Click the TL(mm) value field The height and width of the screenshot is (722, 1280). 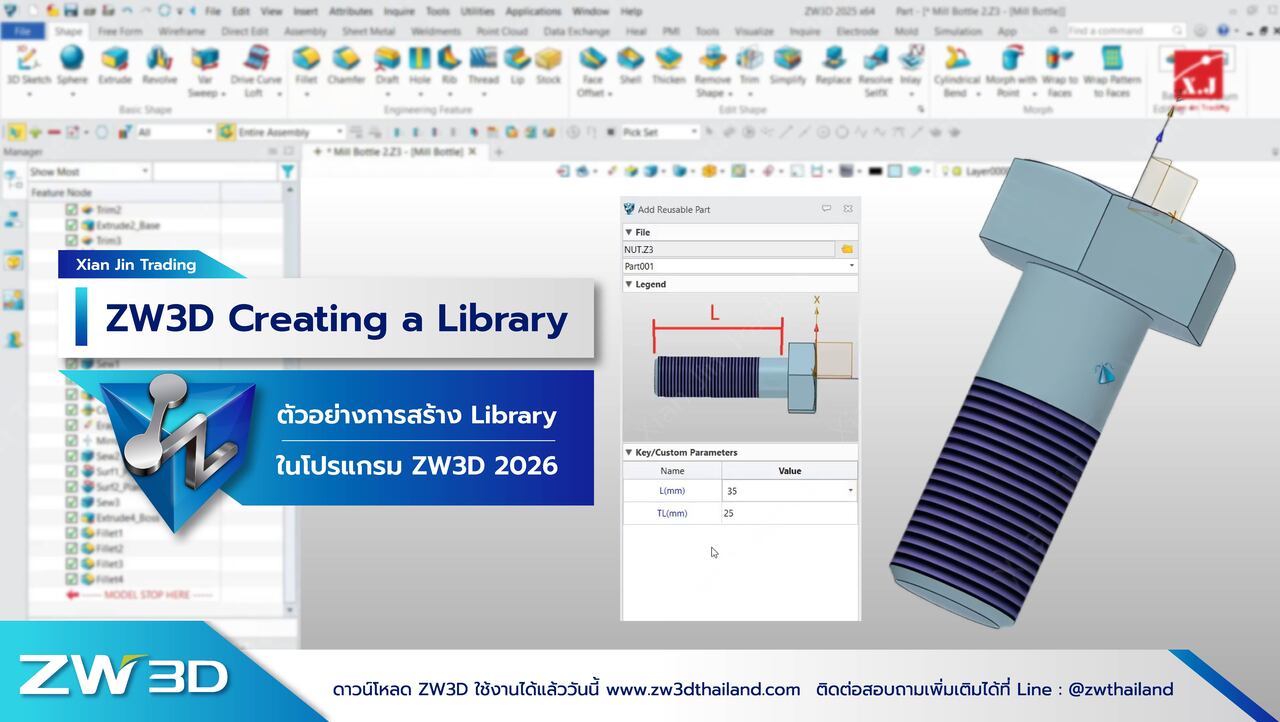[x=788, y=513]
